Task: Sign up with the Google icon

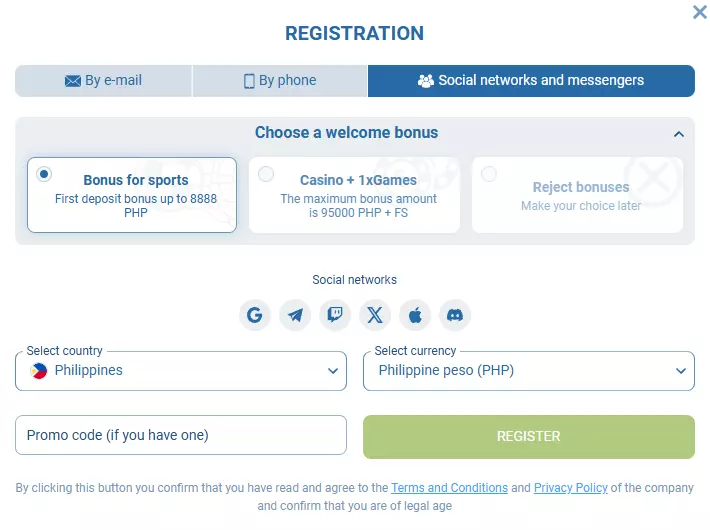Action: pyautogui.click(x=255, y=315)
